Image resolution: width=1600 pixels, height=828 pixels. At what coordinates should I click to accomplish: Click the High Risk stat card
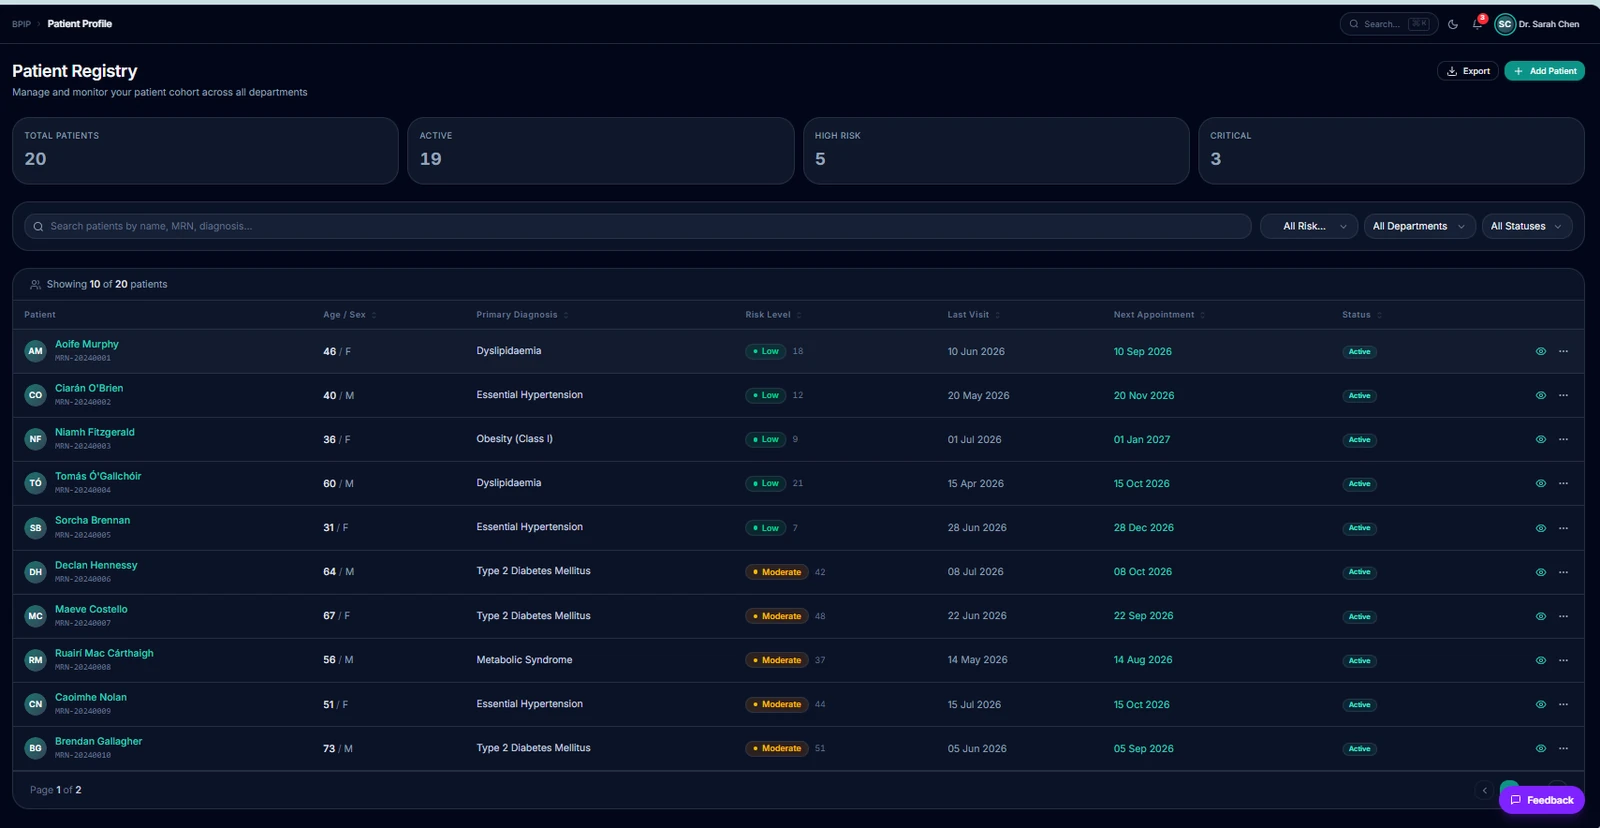(x=996, y=151)
